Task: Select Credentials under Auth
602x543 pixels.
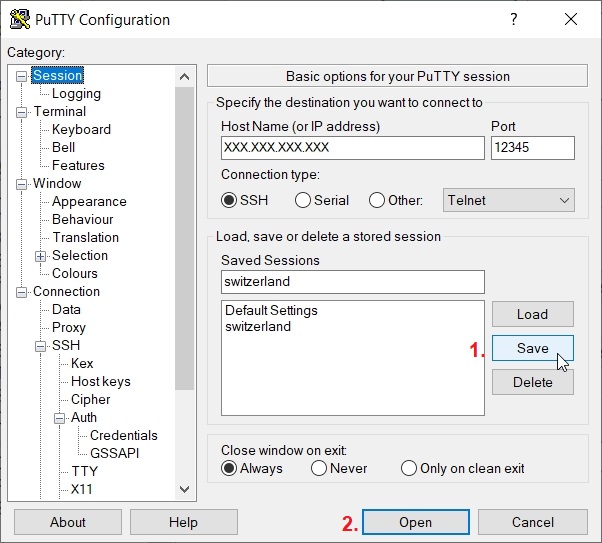Action: [x=123, y=436]
